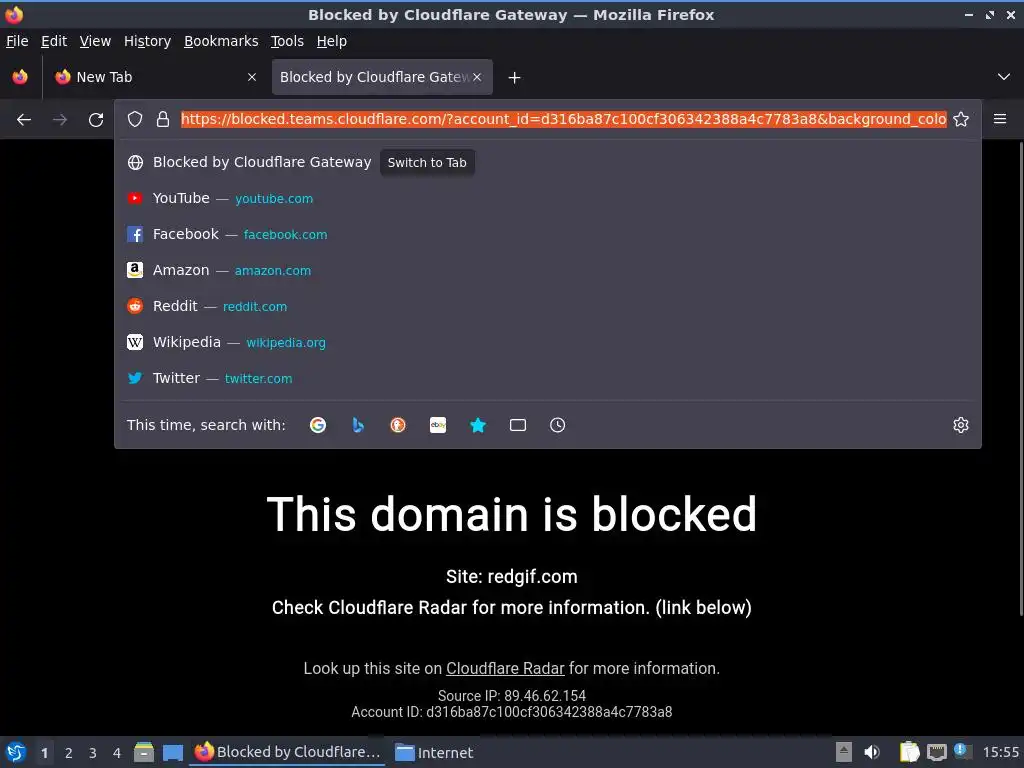Bookmark this page with the star icon
The image size is (1024, 768).
coord(961,119)
